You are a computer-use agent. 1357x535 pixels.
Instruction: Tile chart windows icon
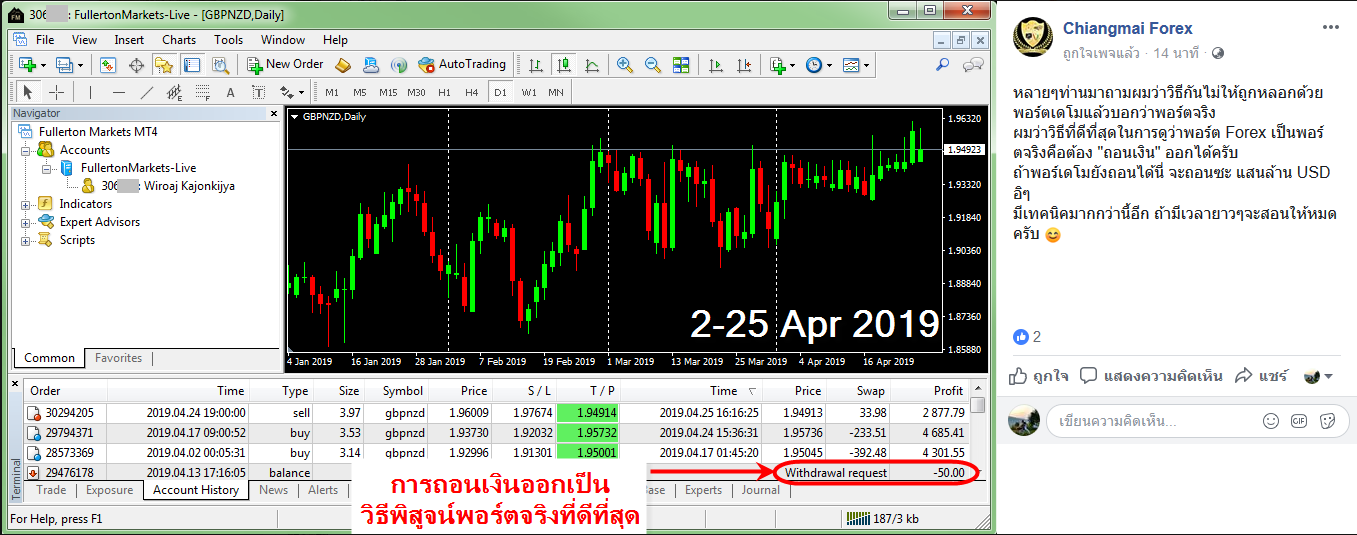[682, 65]
